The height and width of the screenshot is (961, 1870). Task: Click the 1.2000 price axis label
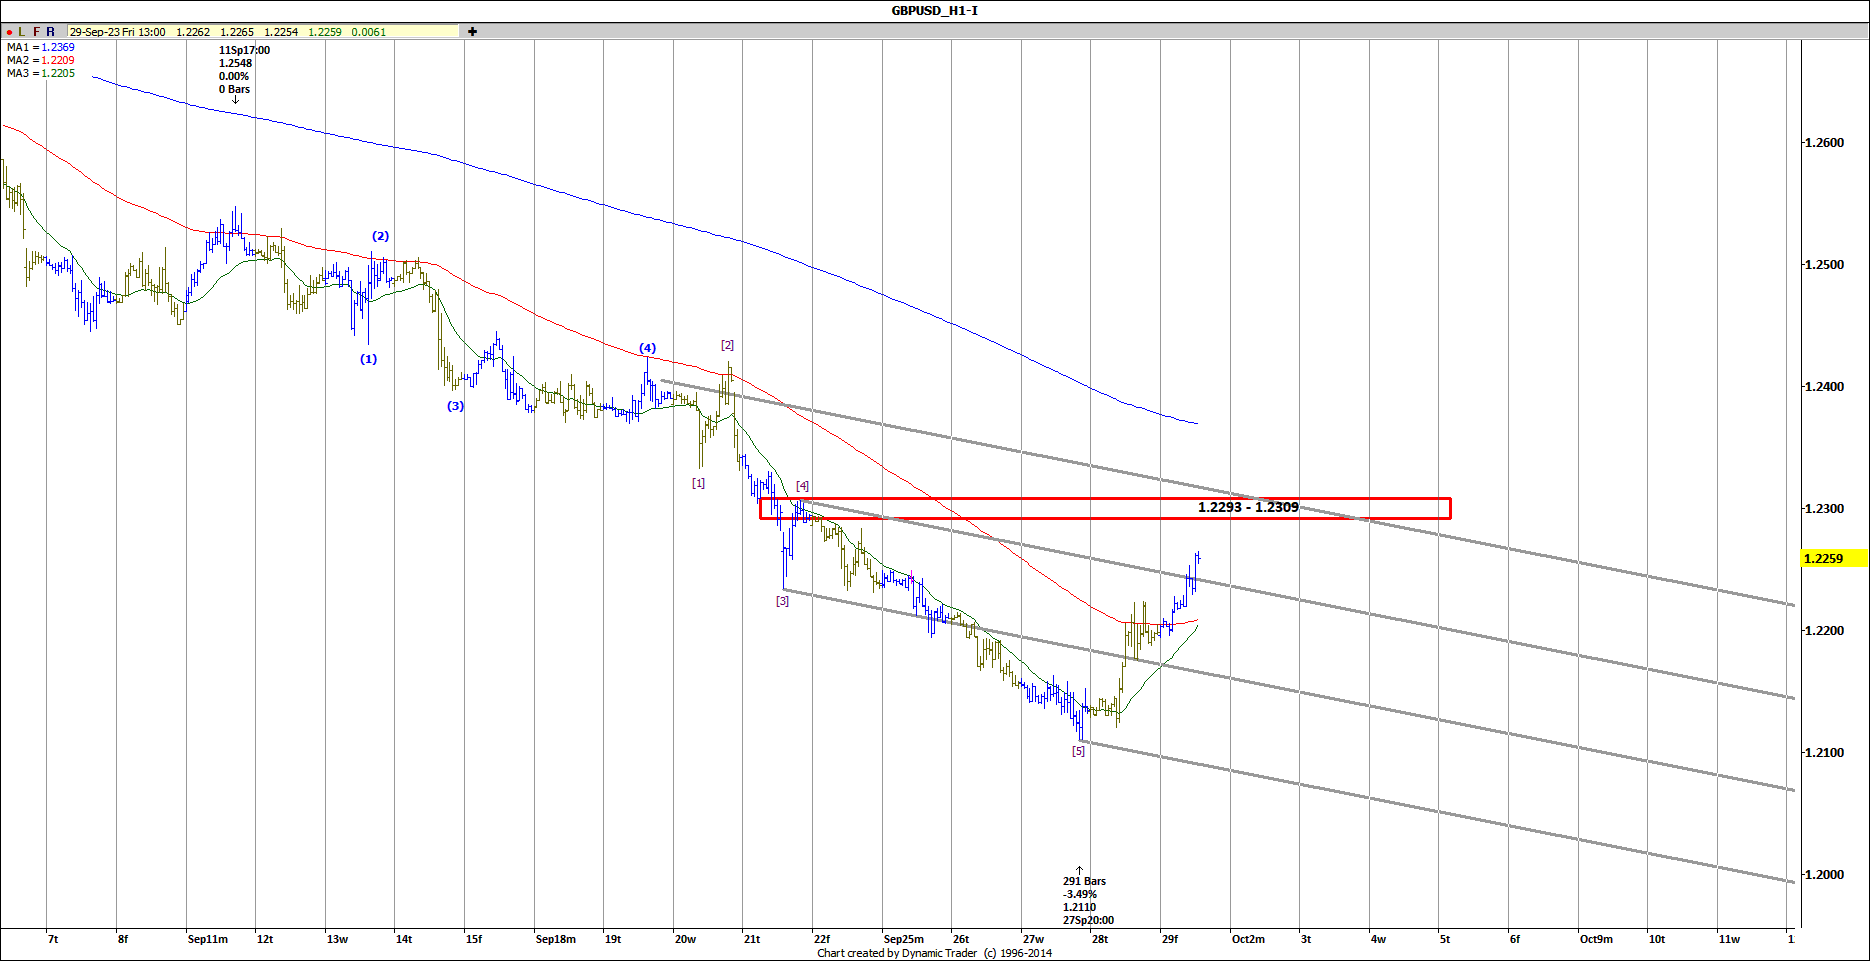[1824, 875]
